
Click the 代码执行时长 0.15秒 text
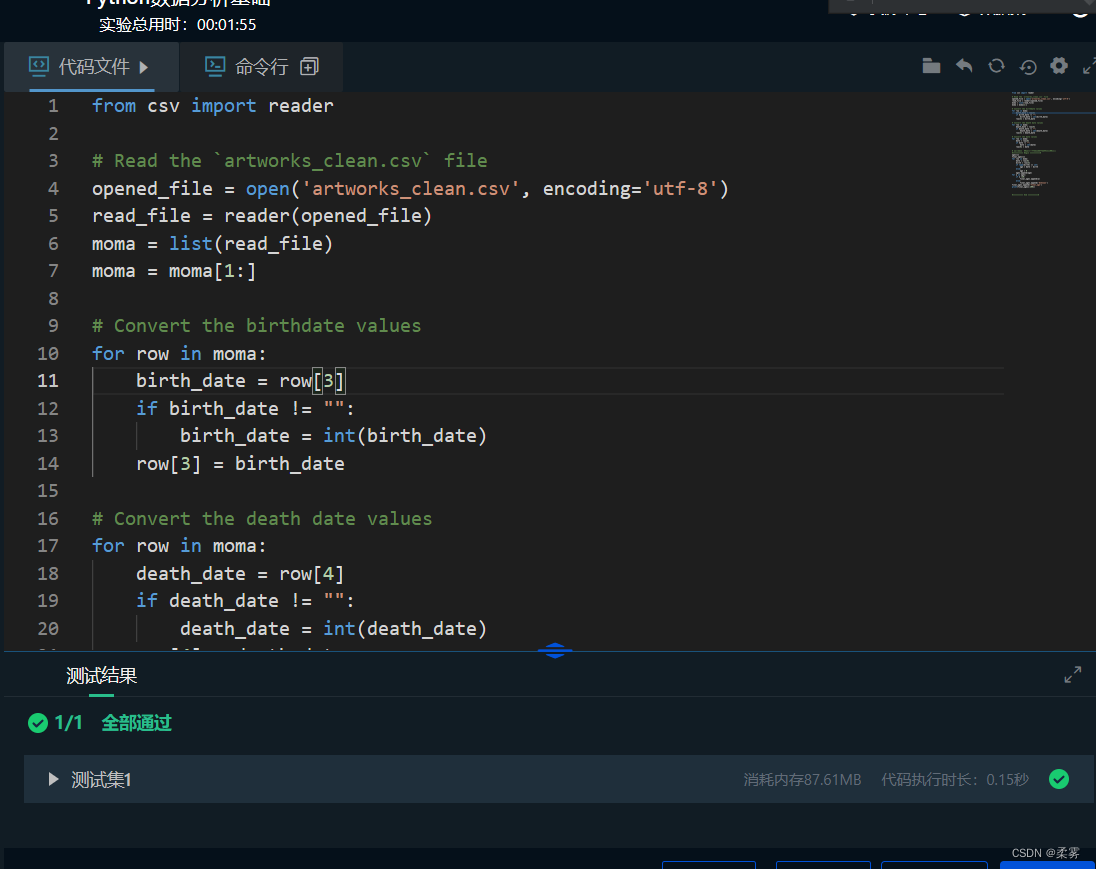pyautogui.click(x=955, y=780)
